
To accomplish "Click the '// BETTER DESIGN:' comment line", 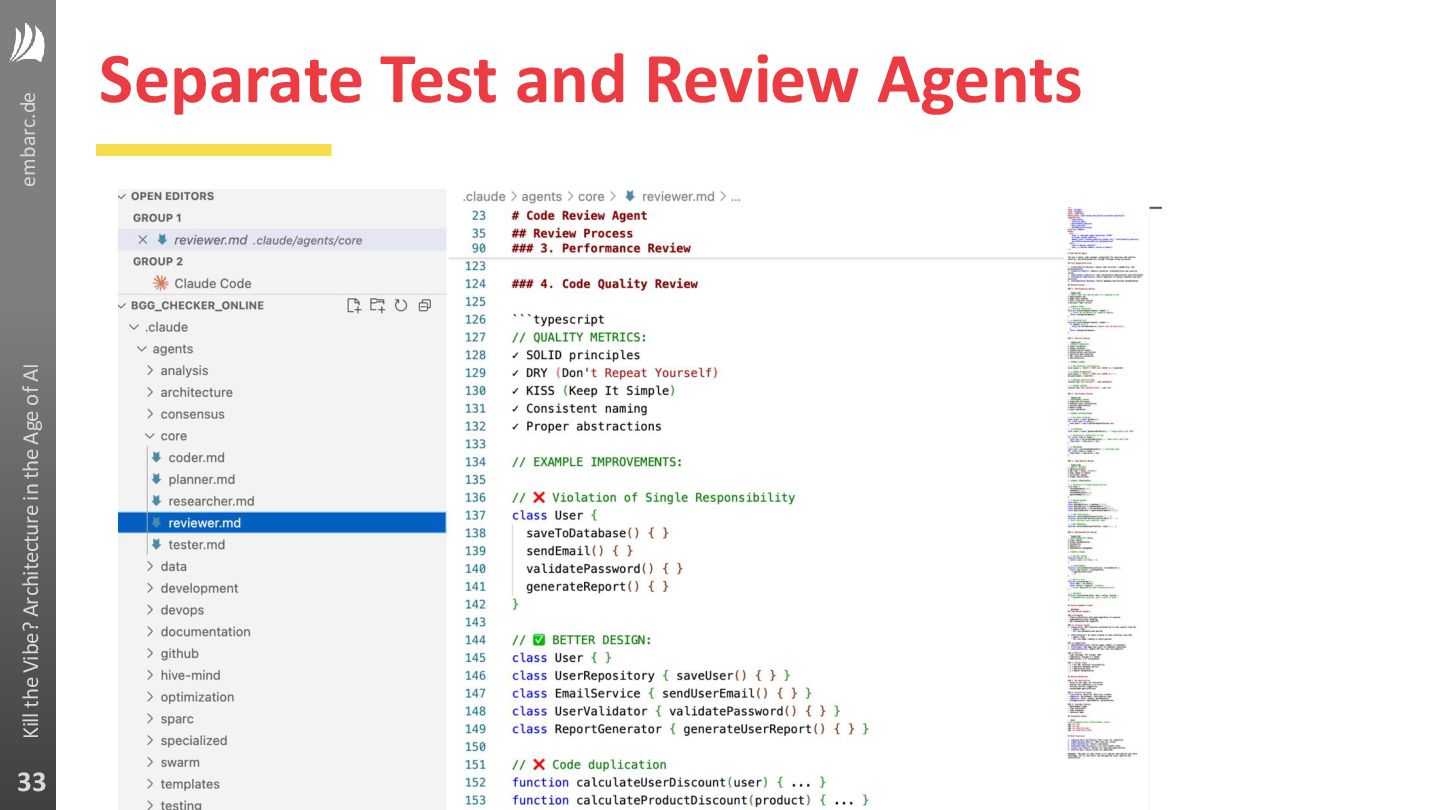I will pyautogui.click(x=581, y=640).
